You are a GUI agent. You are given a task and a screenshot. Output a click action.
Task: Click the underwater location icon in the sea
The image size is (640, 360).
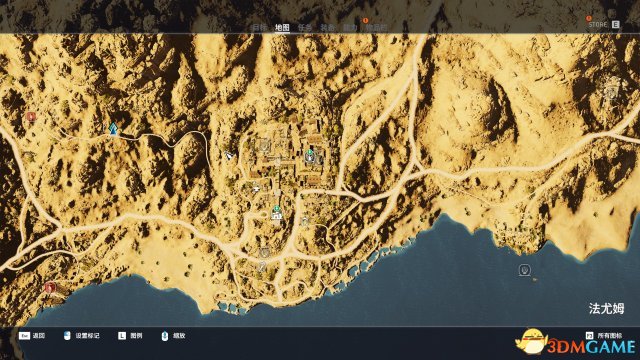[x=524, y=270]
